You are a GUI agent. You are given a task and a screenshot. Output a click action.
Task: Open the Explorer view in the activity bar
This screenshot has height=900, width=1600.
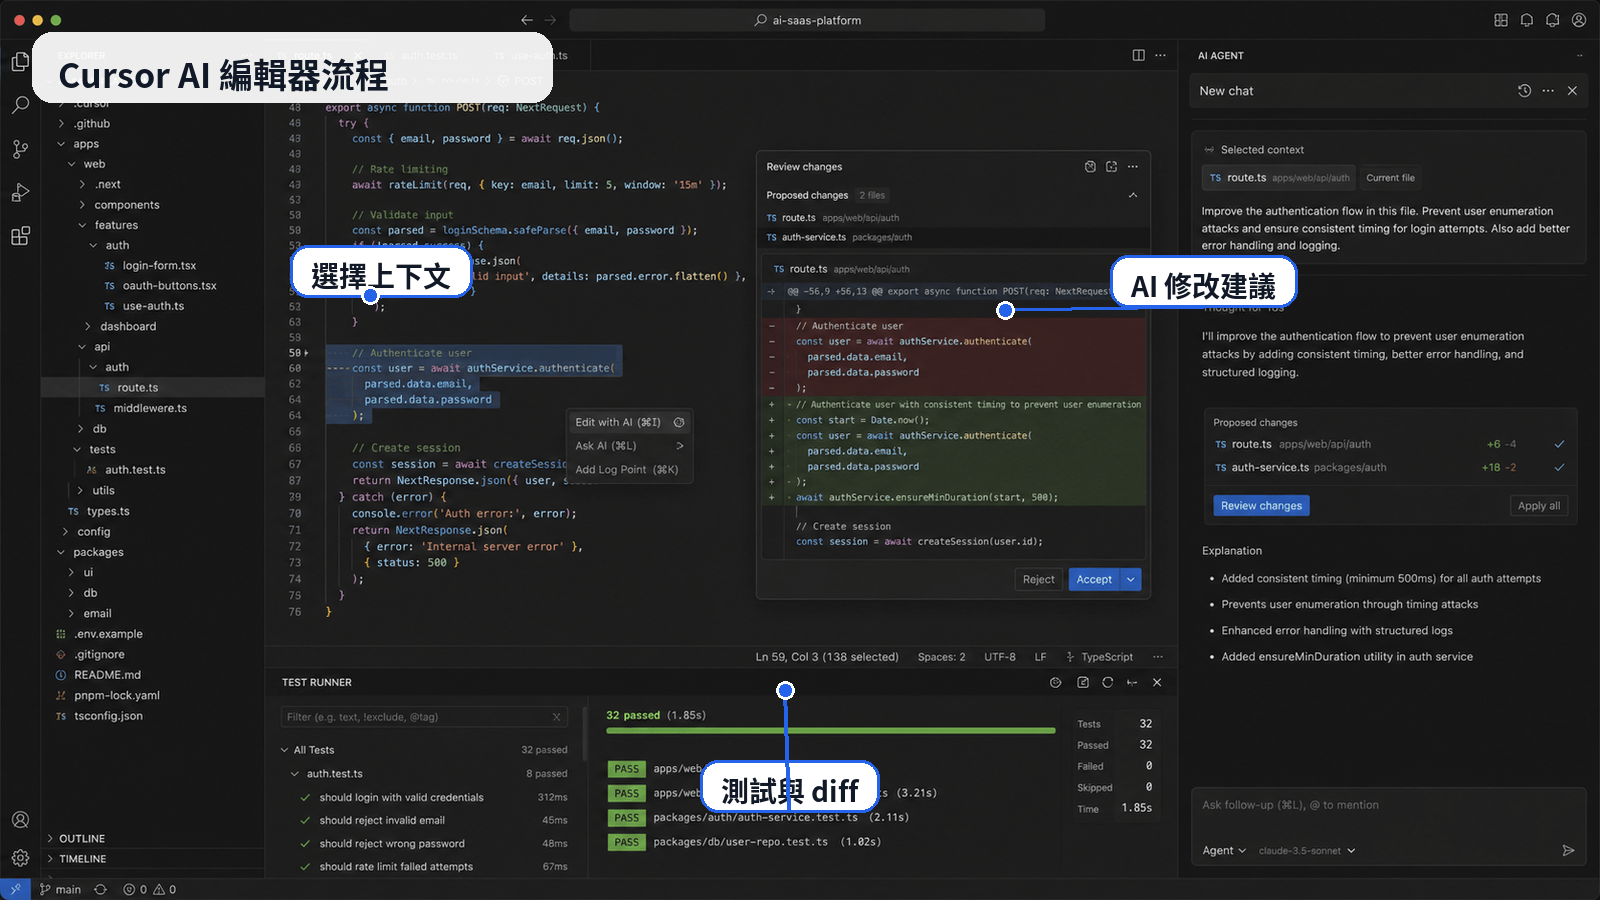tap(20, 62)
